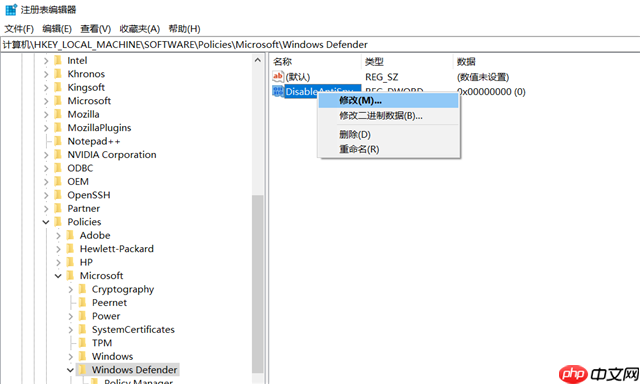Select the (默认) value row

click(x=298, y=77)
